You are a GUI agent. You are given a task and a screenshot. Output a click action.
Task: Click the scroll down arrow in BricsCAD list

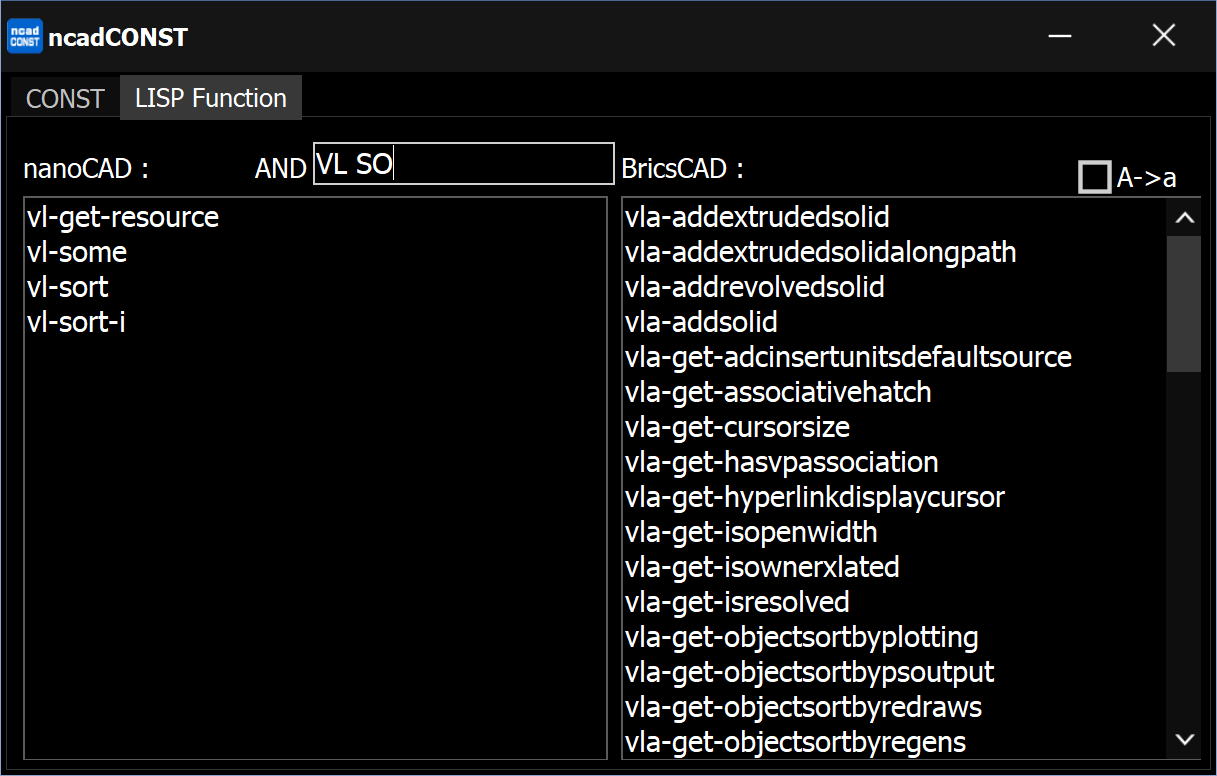[1185, 740]
